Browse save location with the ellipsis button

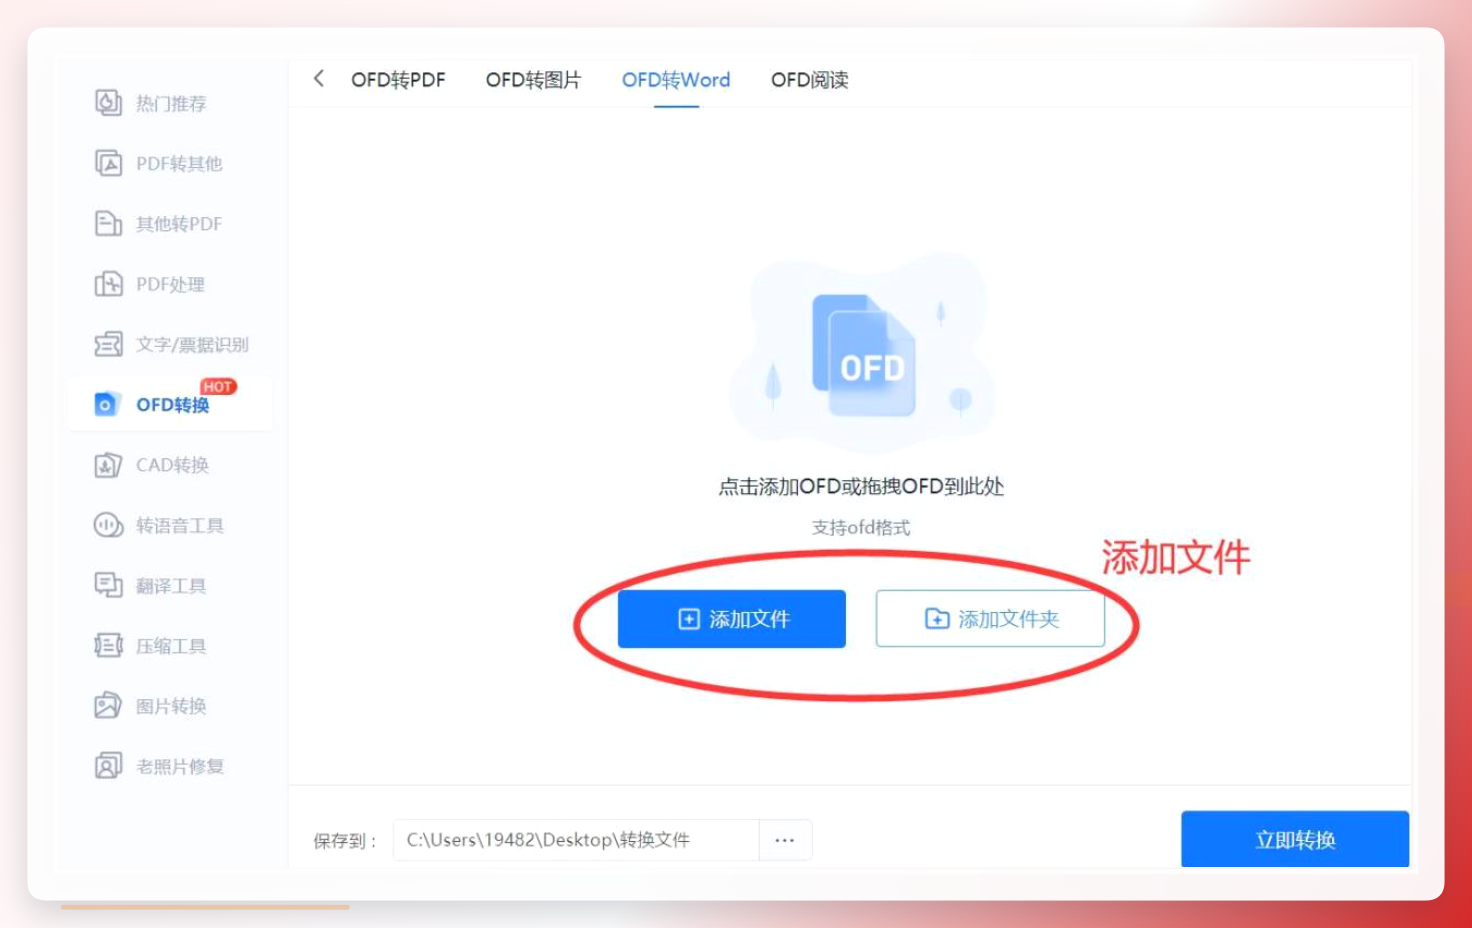[x=785, y=840]
